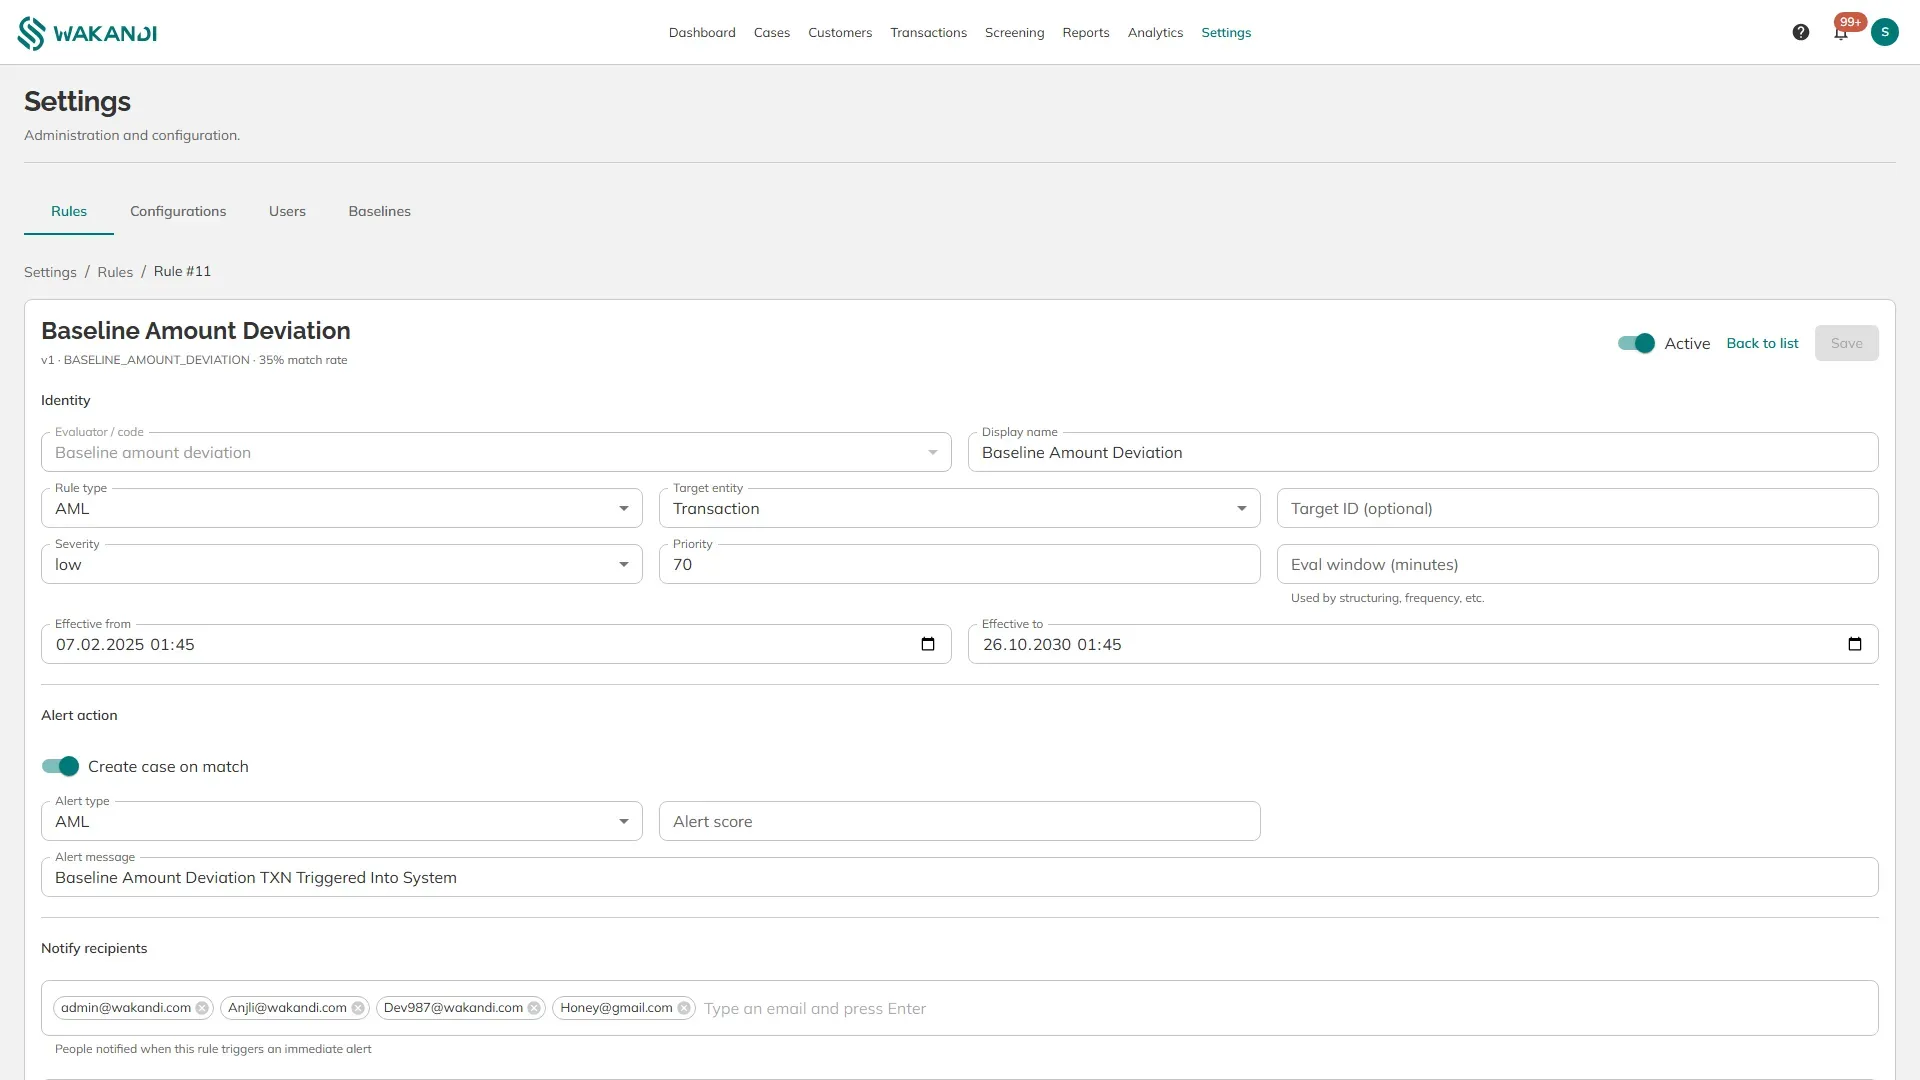The height and width of the screenshot is (1080, 1920).
Task: Open the Effective to calendar picker icon
Action: [1855, 644]
